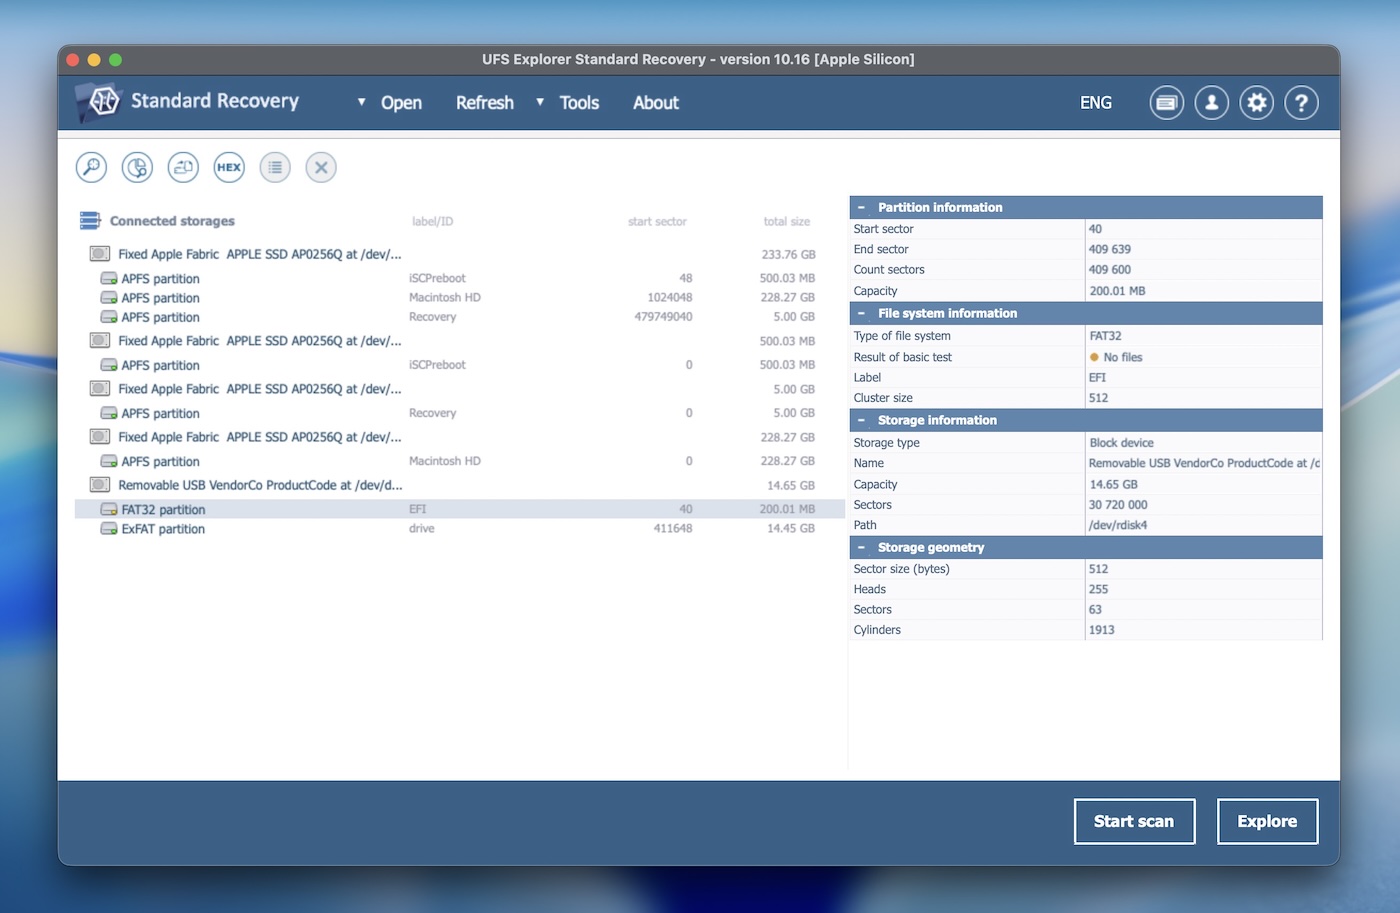The image size is (1400, 913).
Task: Collapse the Partition information section
Action: 861,207
